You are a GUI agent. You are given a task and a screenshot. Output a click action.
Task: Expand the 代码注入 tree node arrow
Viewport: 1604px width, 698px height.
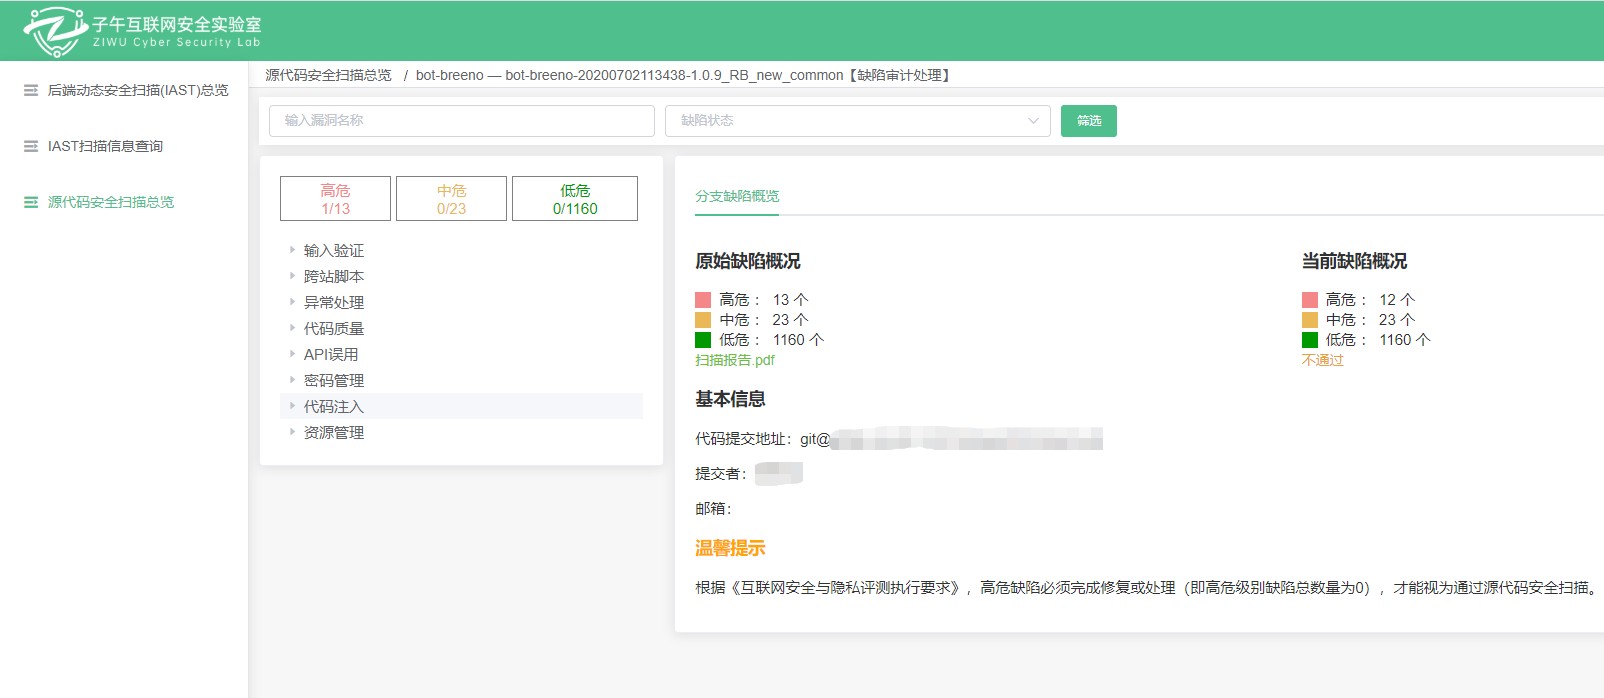pyautogui.click(x=292, y=406)
